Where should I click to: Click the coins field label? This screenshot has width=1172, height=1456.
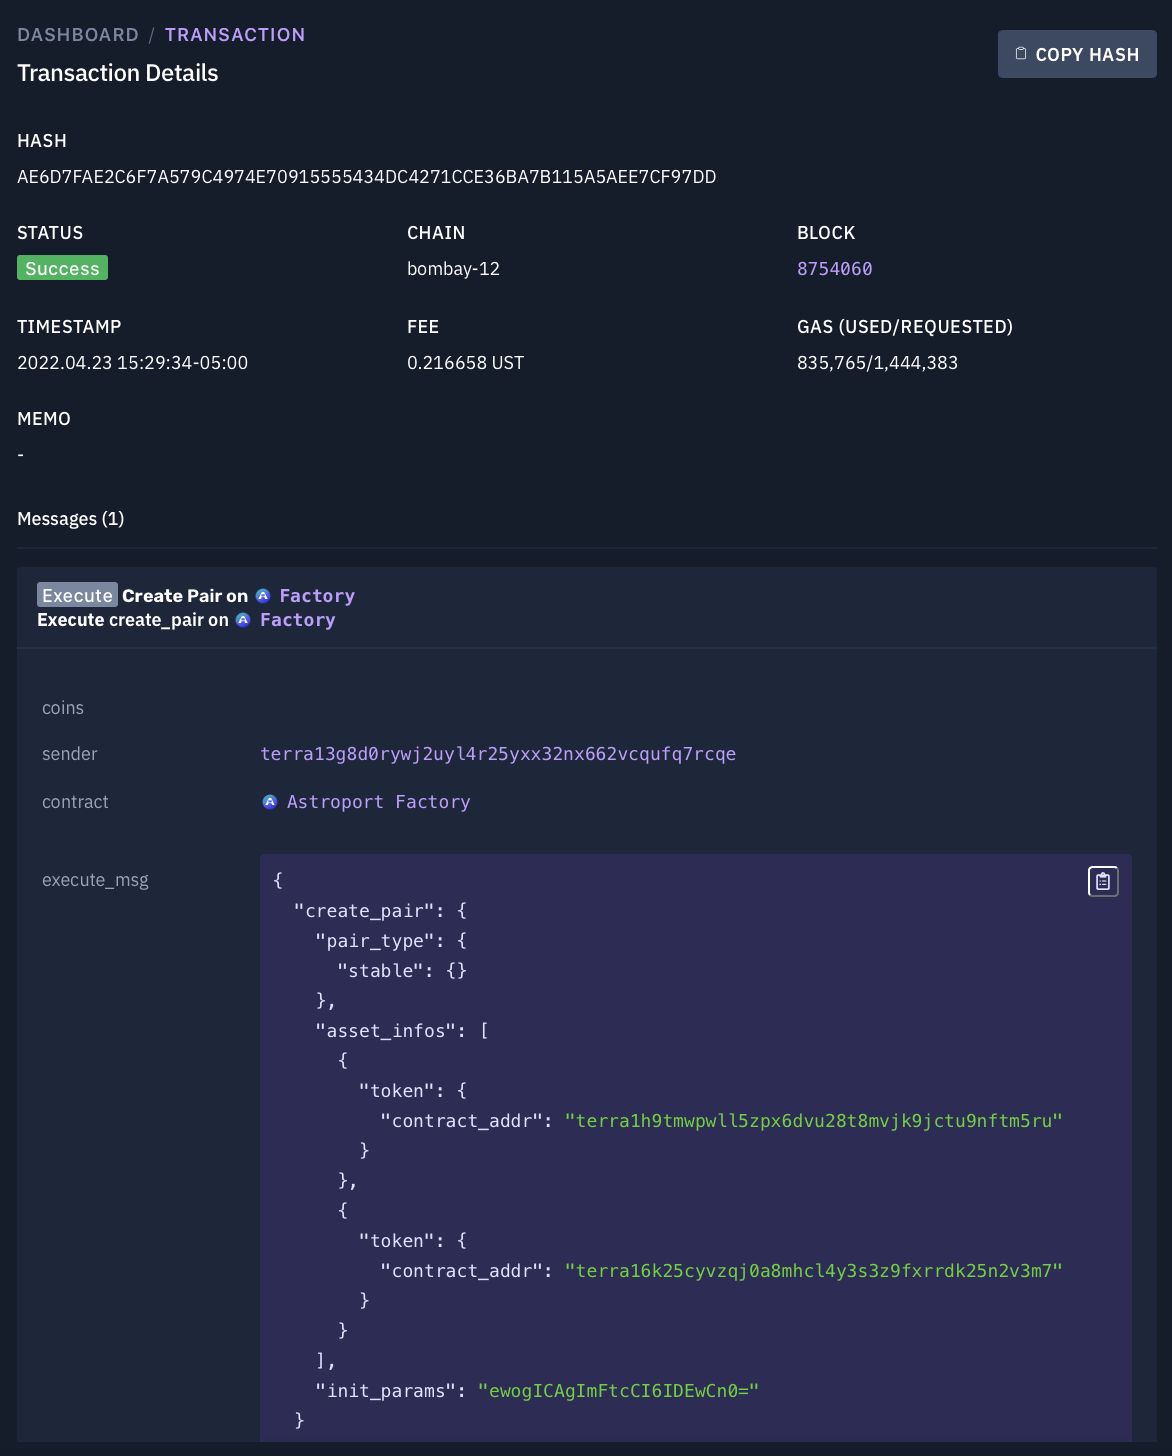(63, 708)
